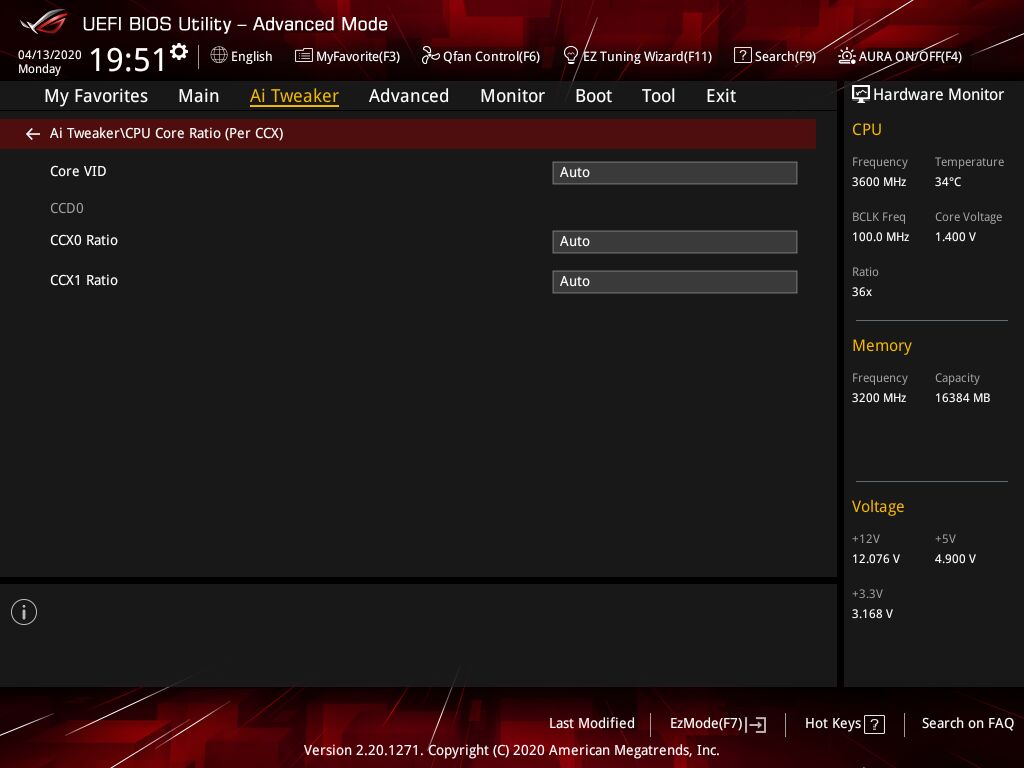The height and width of the screenshot is (768, 1024).
Task: Toggle AURA ON/OFF(F4)
Action: [x=910, y=56]
